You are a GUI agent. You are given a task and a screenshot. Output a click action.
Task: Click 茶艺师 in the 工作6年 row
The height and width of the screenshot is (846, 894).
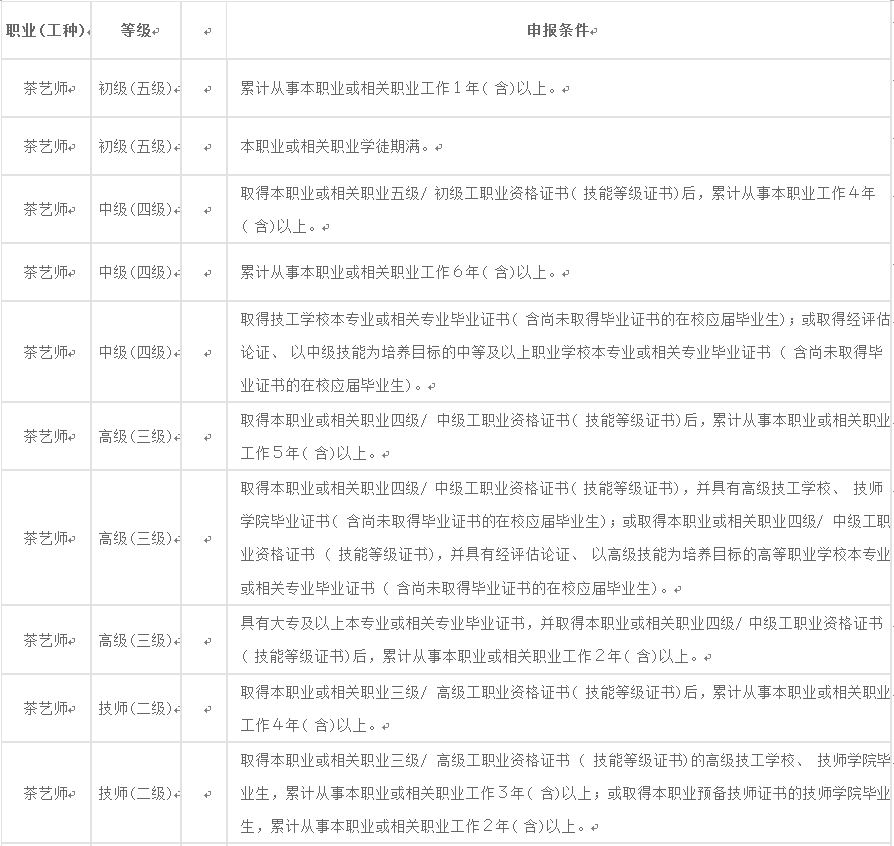[x=46, y=272]
